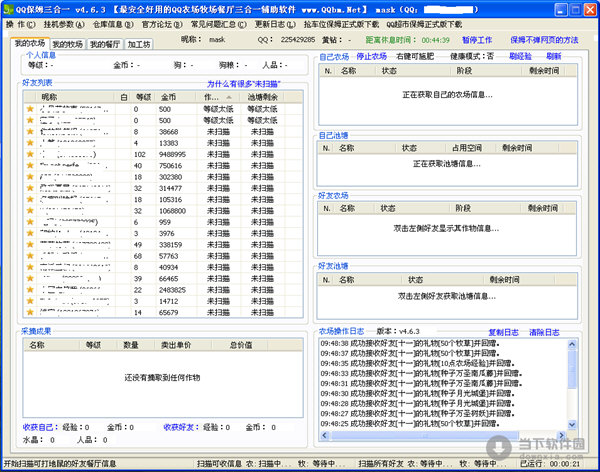Click the 09:48:35 log entry about 10点农场经验

click(417, 363)
